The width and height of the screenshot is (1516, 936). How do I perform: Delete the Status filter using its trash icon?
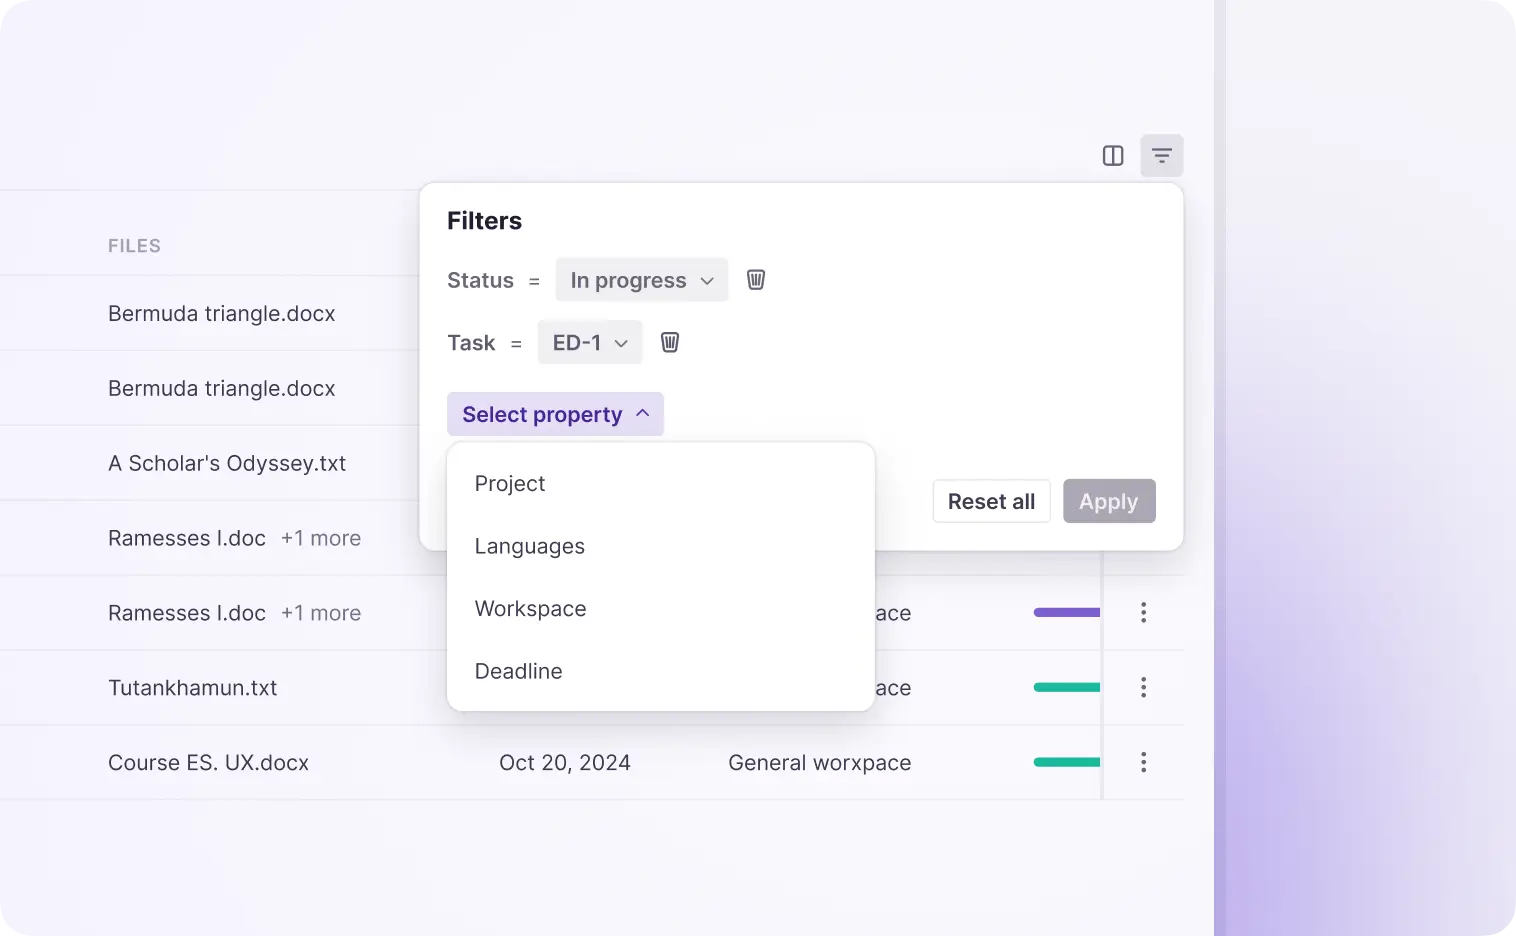pyautogui.click(x=755, y=280)
